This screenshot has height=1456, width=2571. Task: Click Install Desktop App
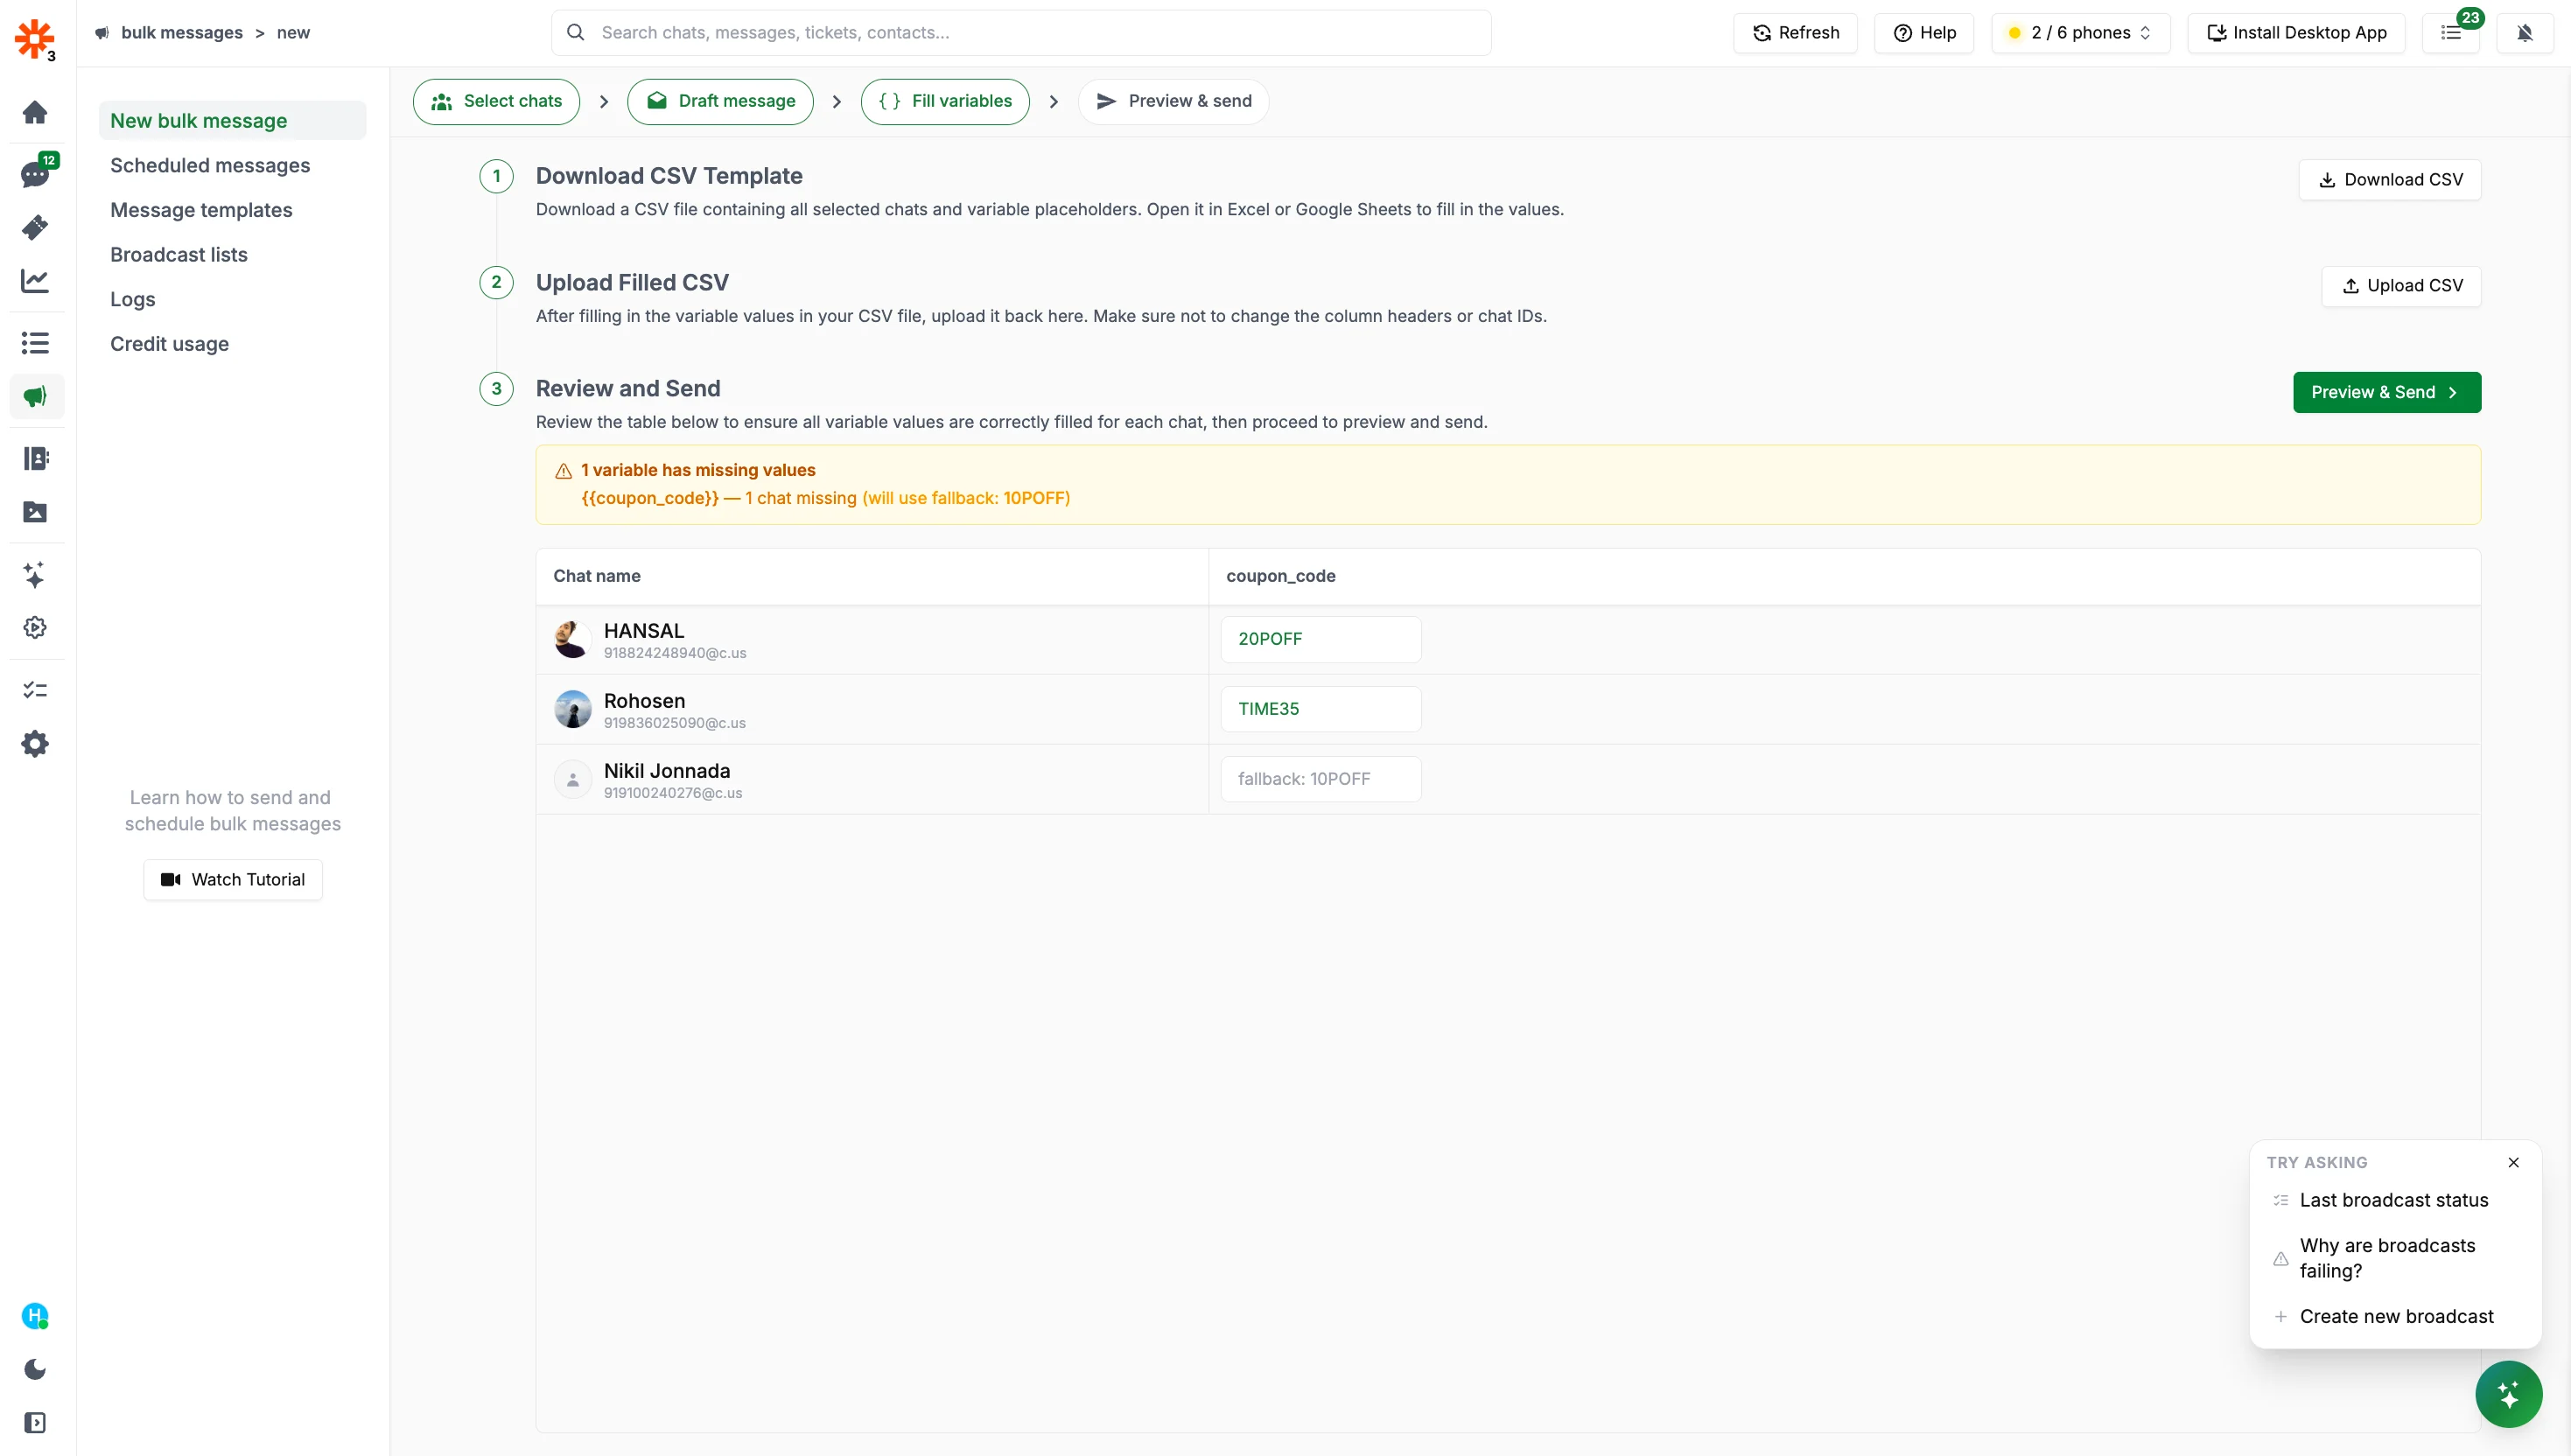click(2296, 33)
